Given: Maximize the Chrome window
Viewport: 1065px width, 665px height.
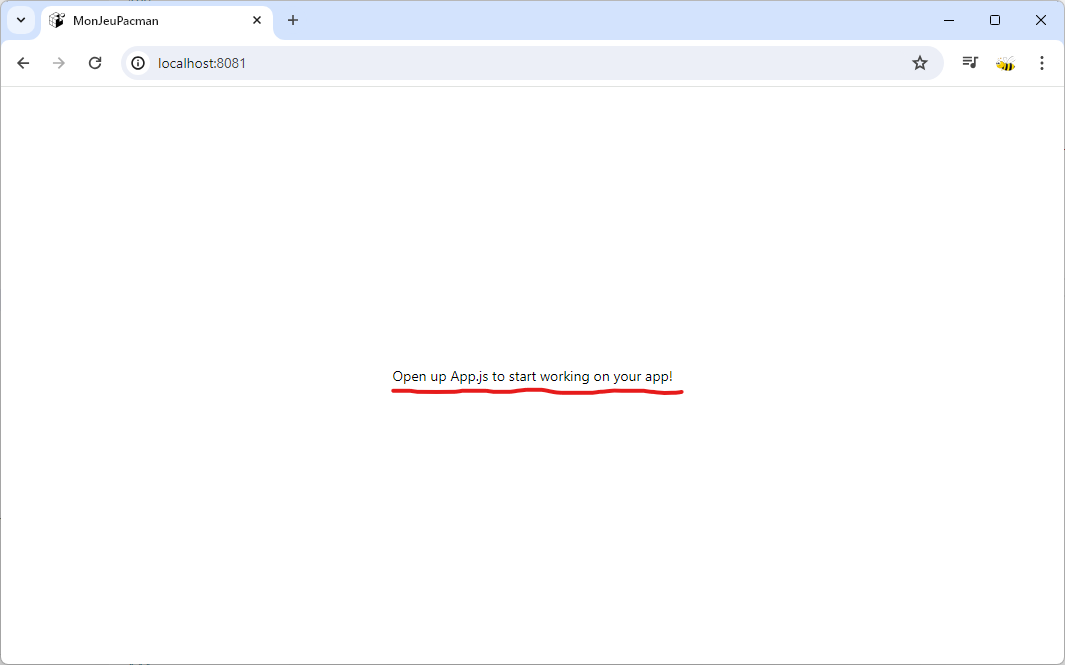Looking at the screenshot, I should point(995,20).
